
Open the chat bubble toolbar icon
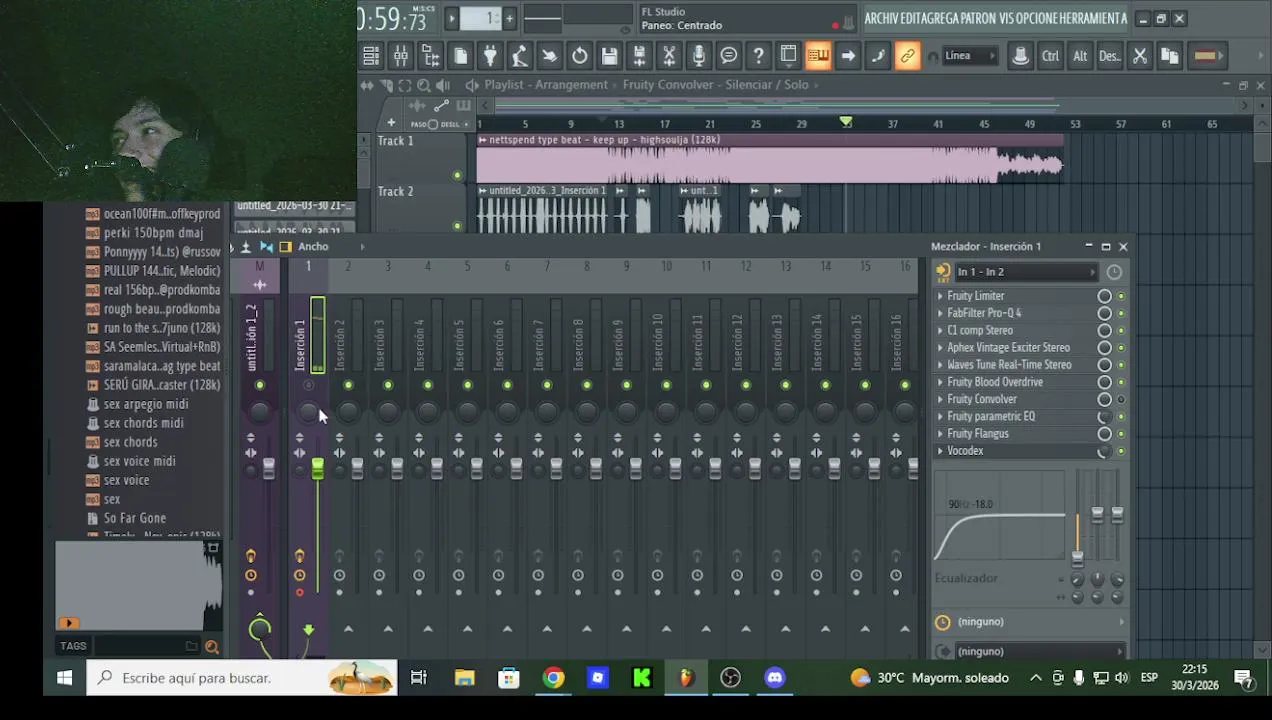click(729, 56)
